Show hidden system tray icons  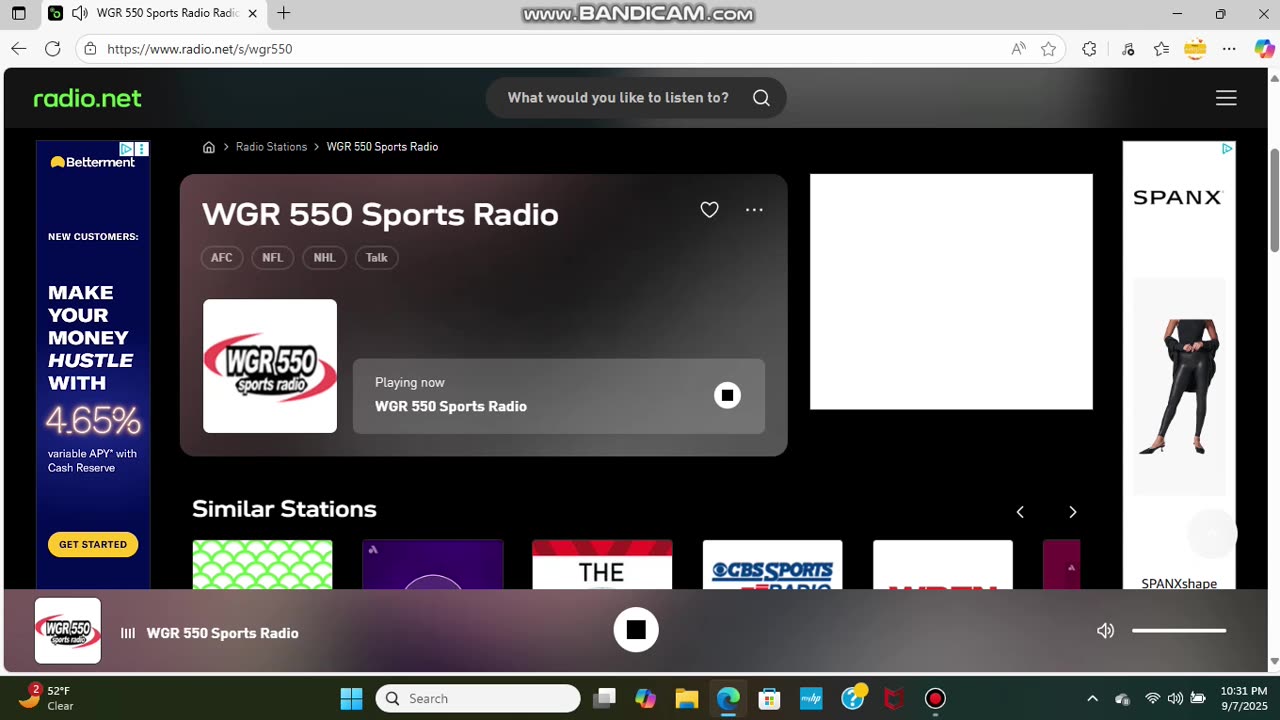click(x=1092, y=699)
